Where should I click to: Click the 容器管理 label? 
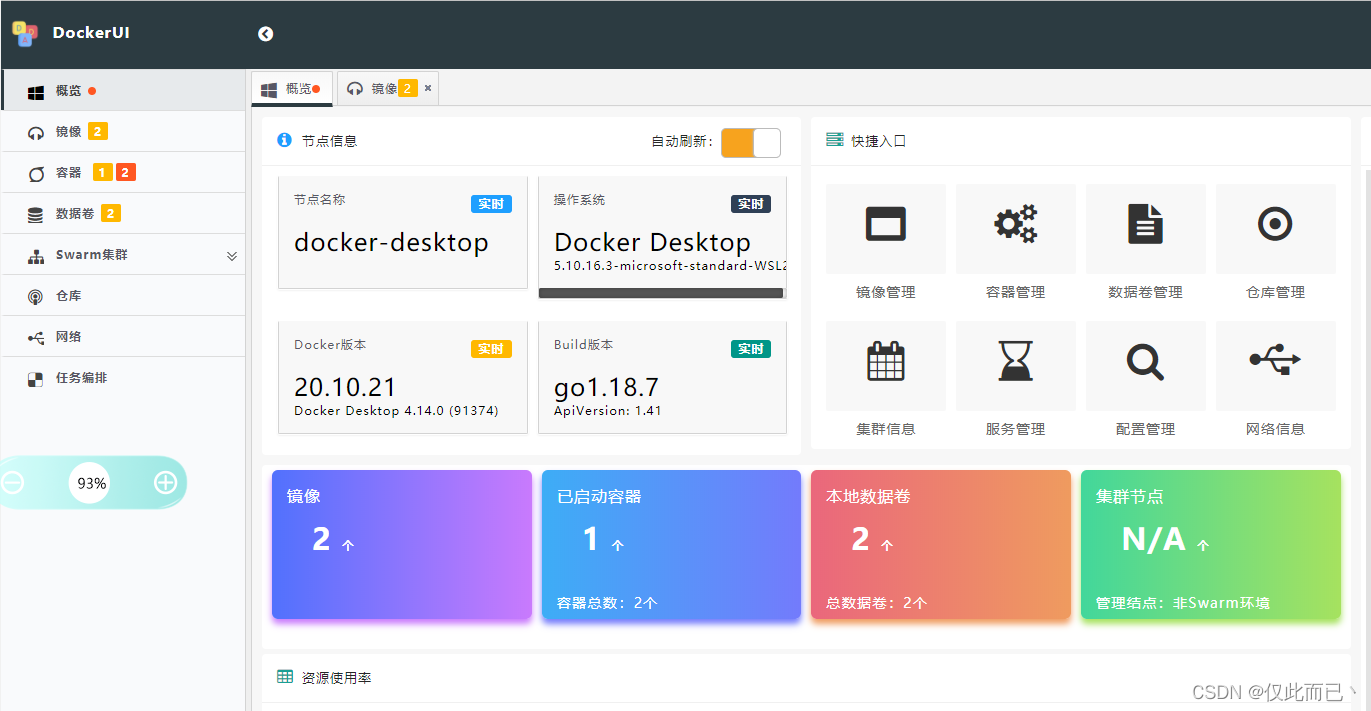click(x=1016, y=292)
